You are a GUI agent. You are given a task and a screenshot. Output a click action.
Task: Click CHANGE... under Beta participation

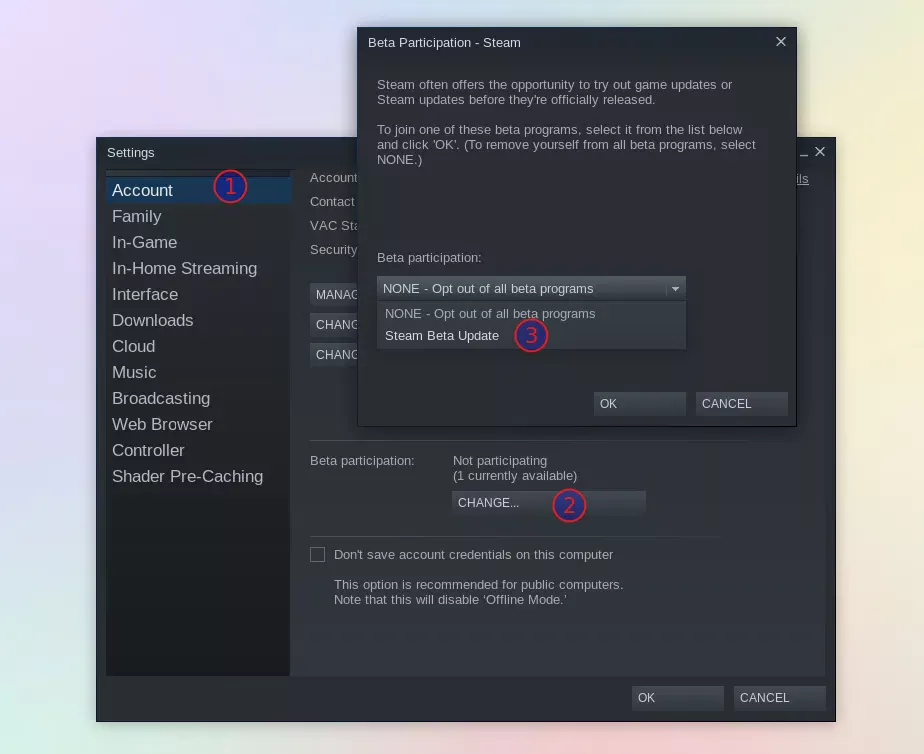point(549,502)
